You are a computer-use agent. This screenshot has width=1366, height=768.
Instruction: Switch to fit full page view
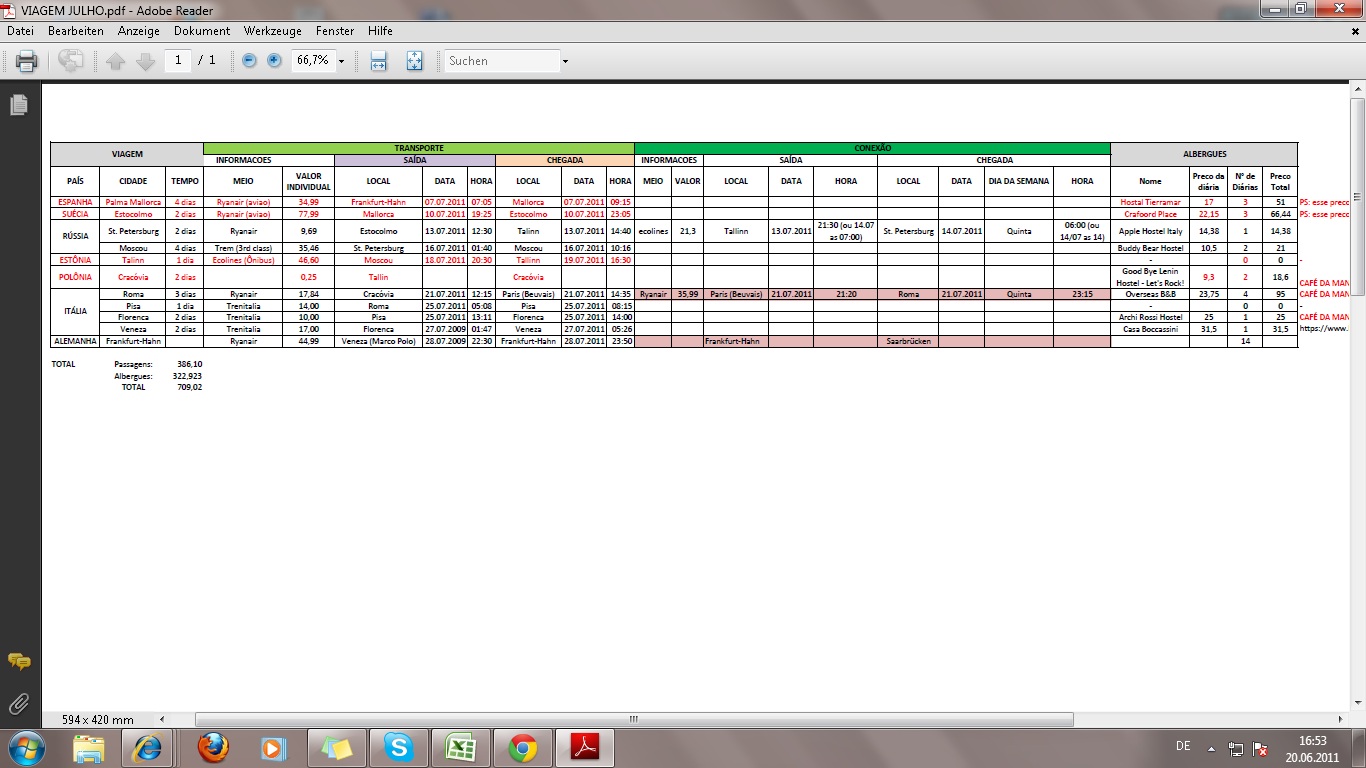[x=415, y=61]
